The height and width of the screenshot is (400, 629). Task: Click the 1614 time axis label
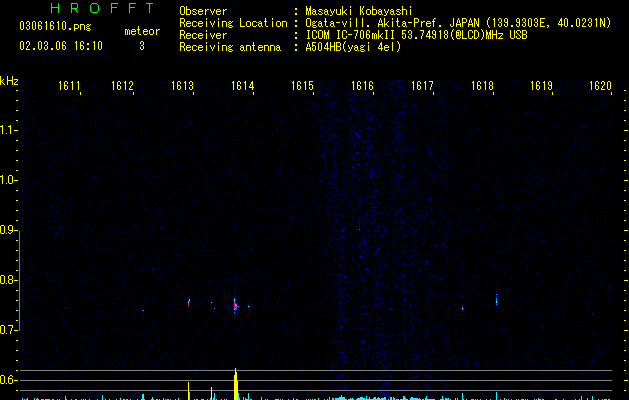(243, 86)
